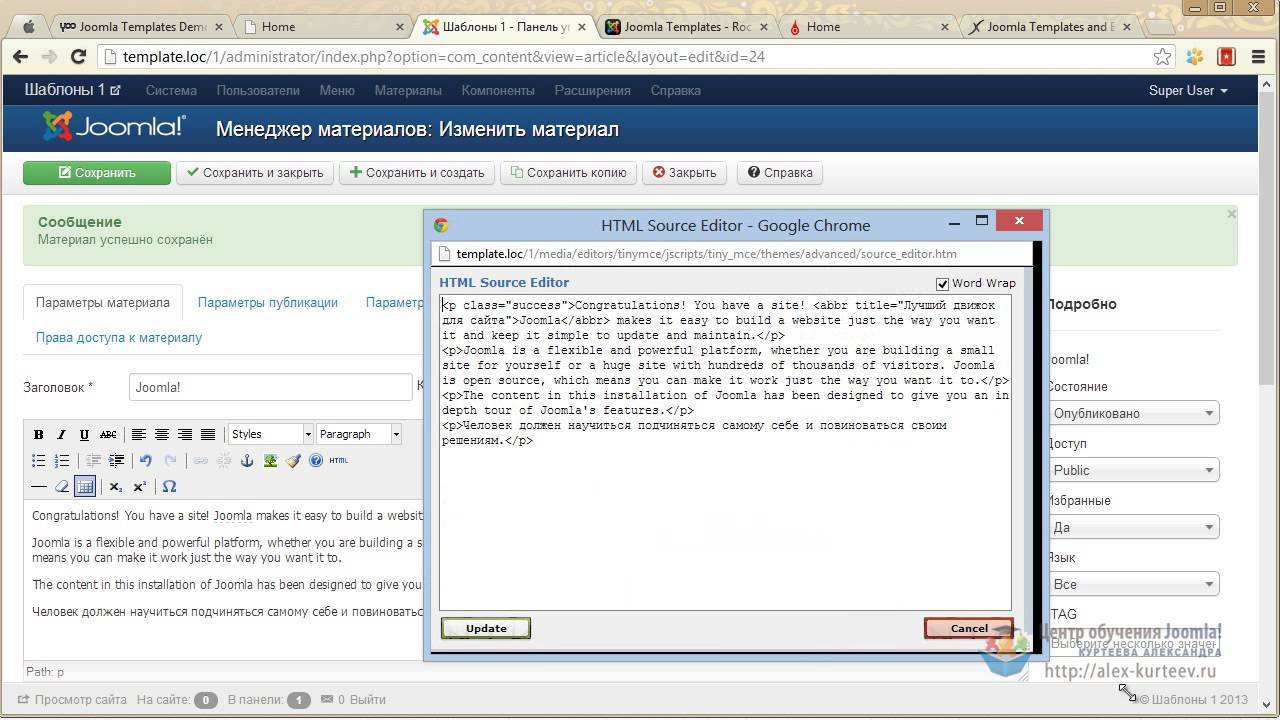The image size is (1280, 720).
Task: Open the Пользователи menu
Action: pos(258,90)
